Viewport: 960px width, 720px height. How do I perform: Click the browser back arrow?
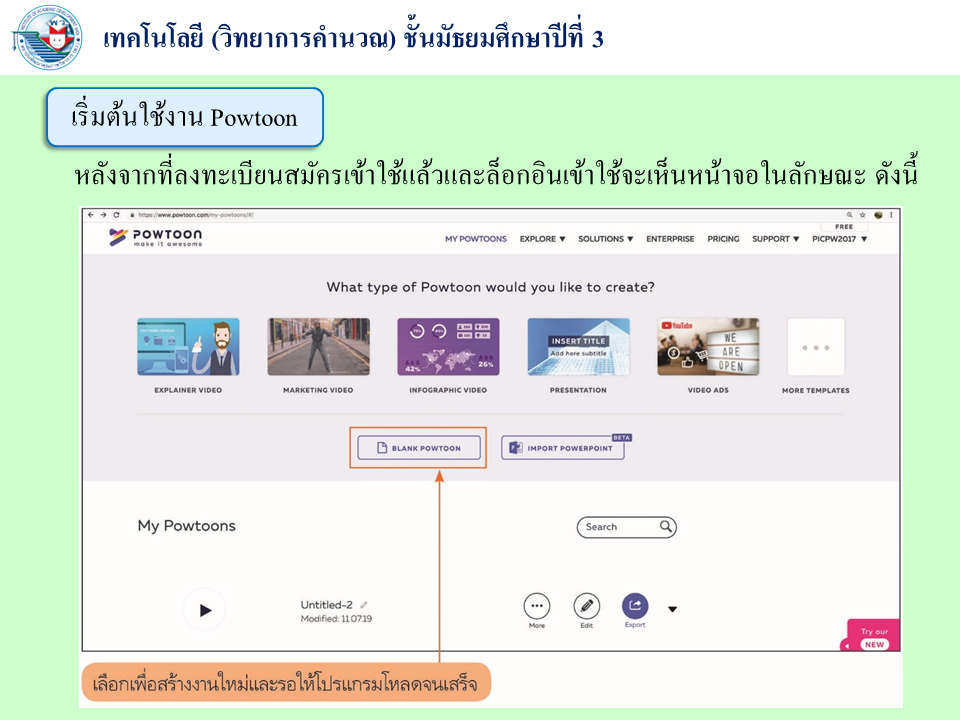91,215
